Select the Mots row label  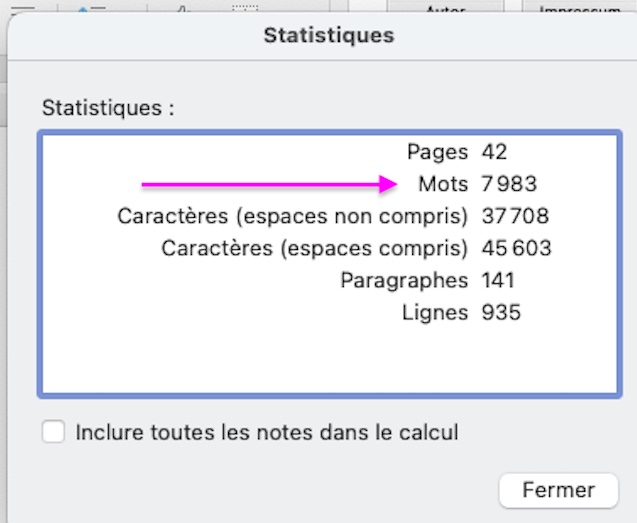coord(443,184)
